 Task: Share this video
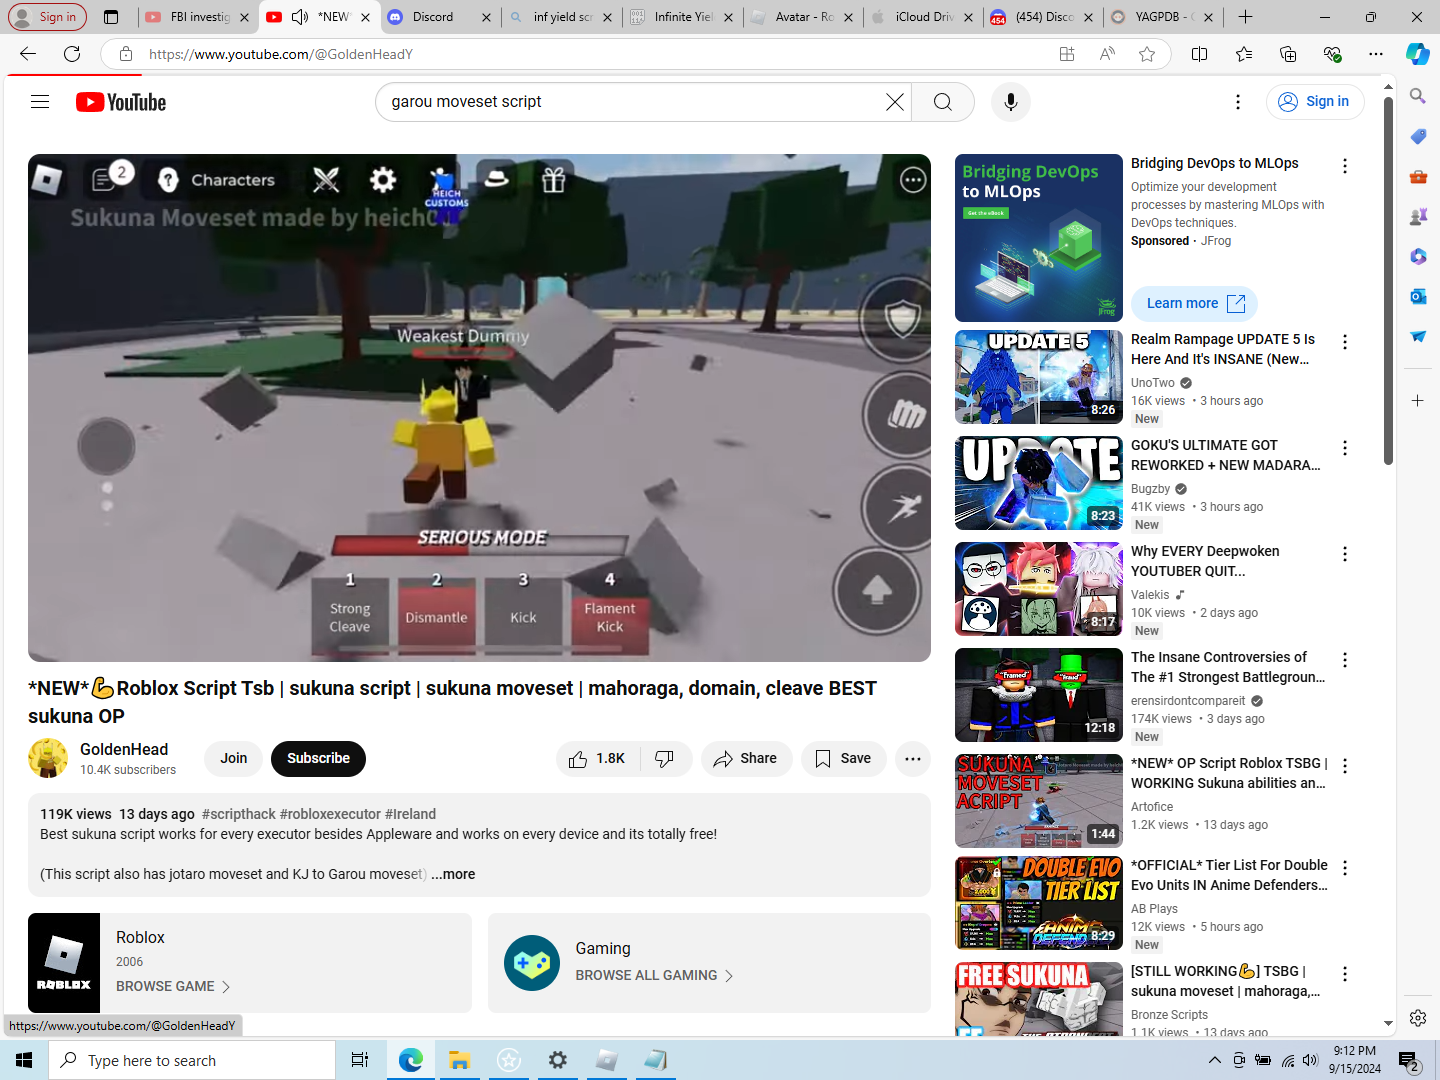[x=746, y=759]
